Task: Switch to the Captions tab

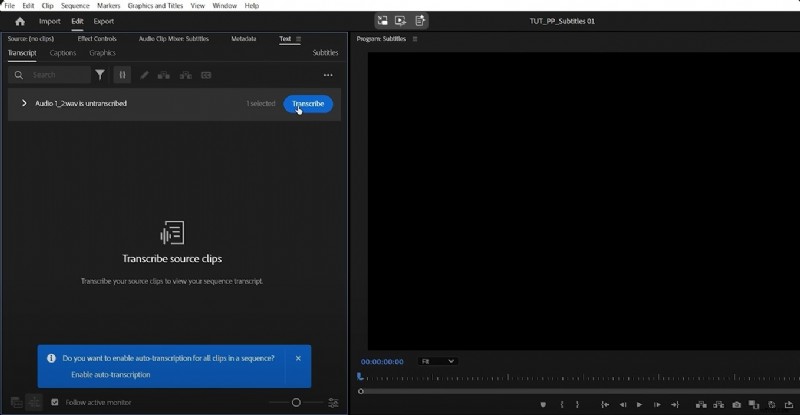Action: pos(63,53)
